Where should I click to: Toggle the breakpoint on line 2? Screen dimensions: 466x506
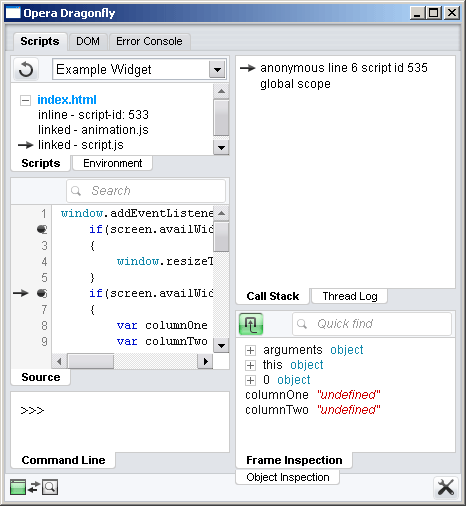[x=42, y=229]
